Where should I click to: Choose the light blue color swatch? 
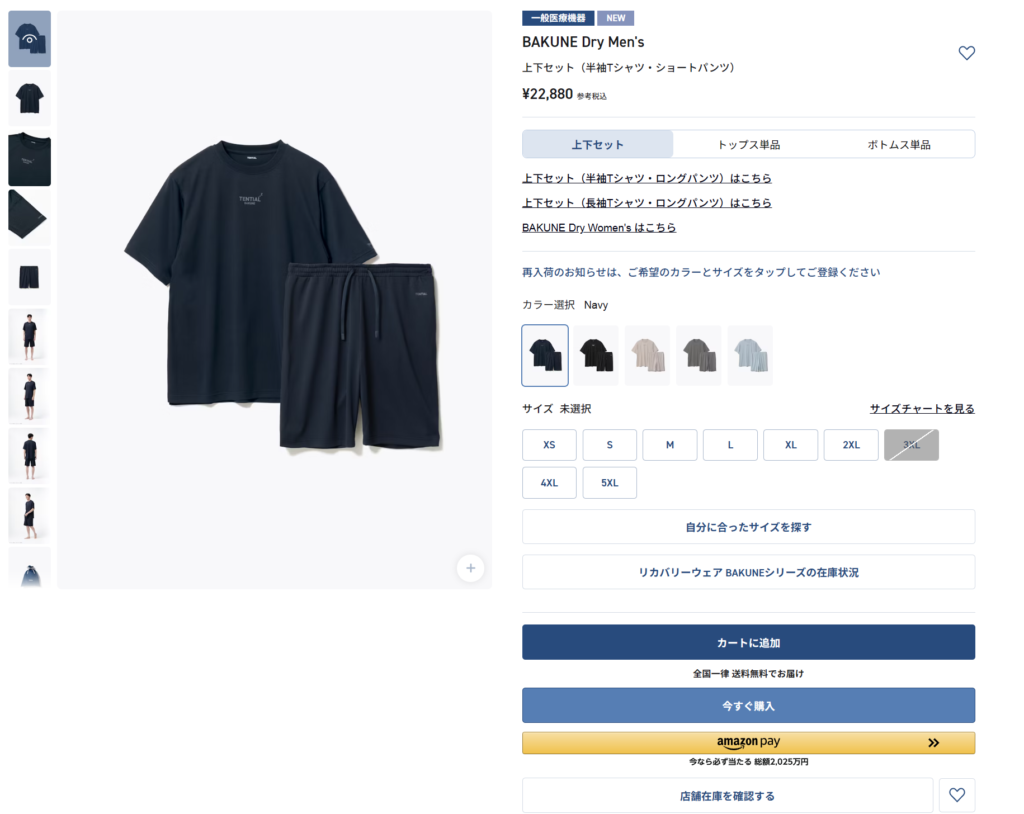750,355
